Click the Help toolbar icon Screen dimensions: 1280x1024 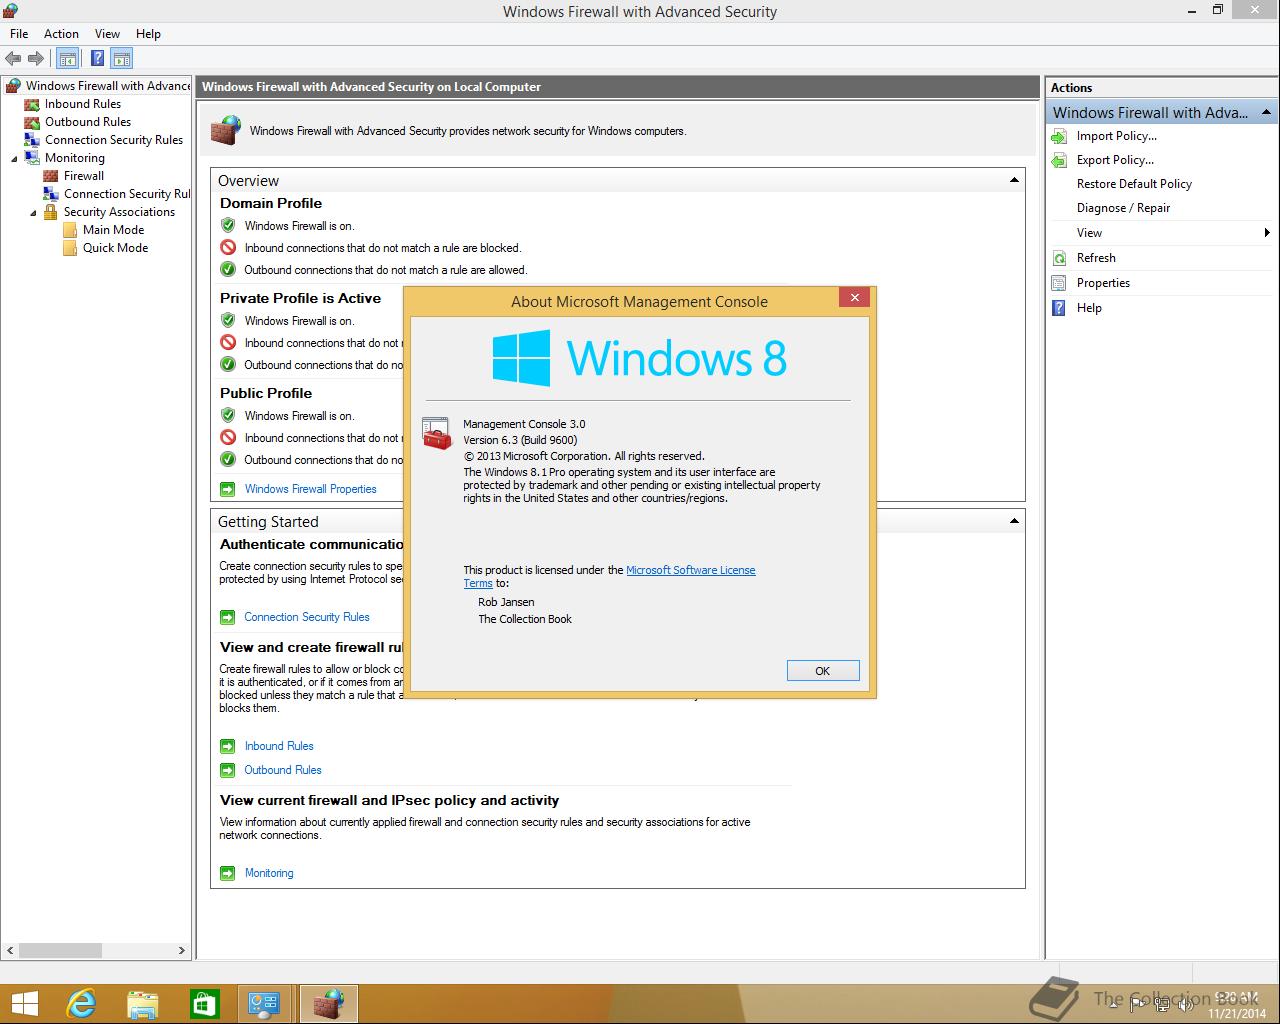(x=98, y=59)
